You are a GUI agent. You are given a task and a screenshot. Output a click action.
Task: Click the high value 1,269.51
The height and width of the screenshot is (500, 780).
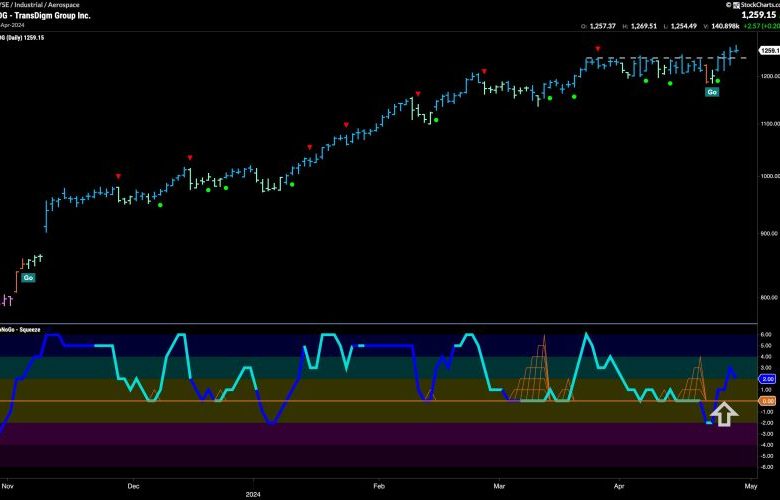pos(644,26)
